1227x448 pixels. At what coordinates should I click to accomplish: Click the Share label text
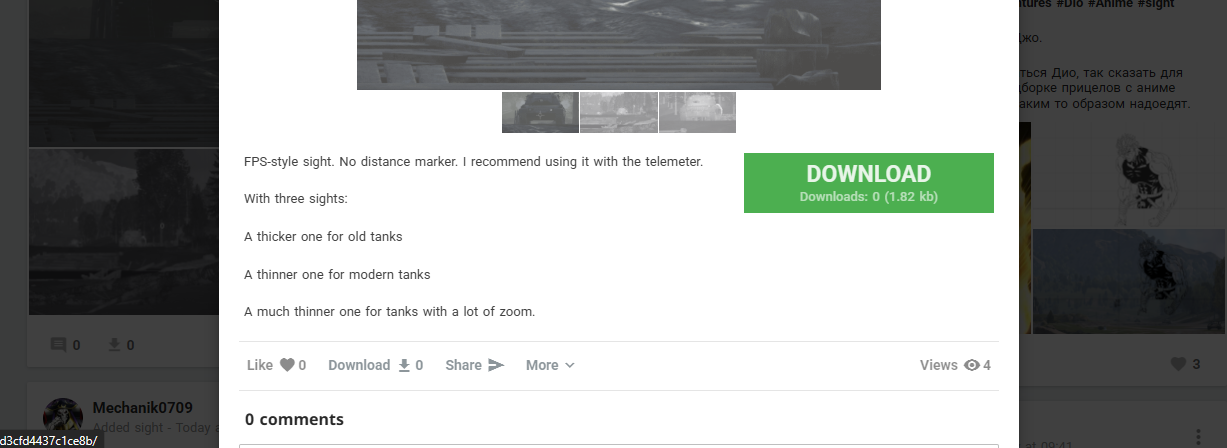(x=464, y=366)
